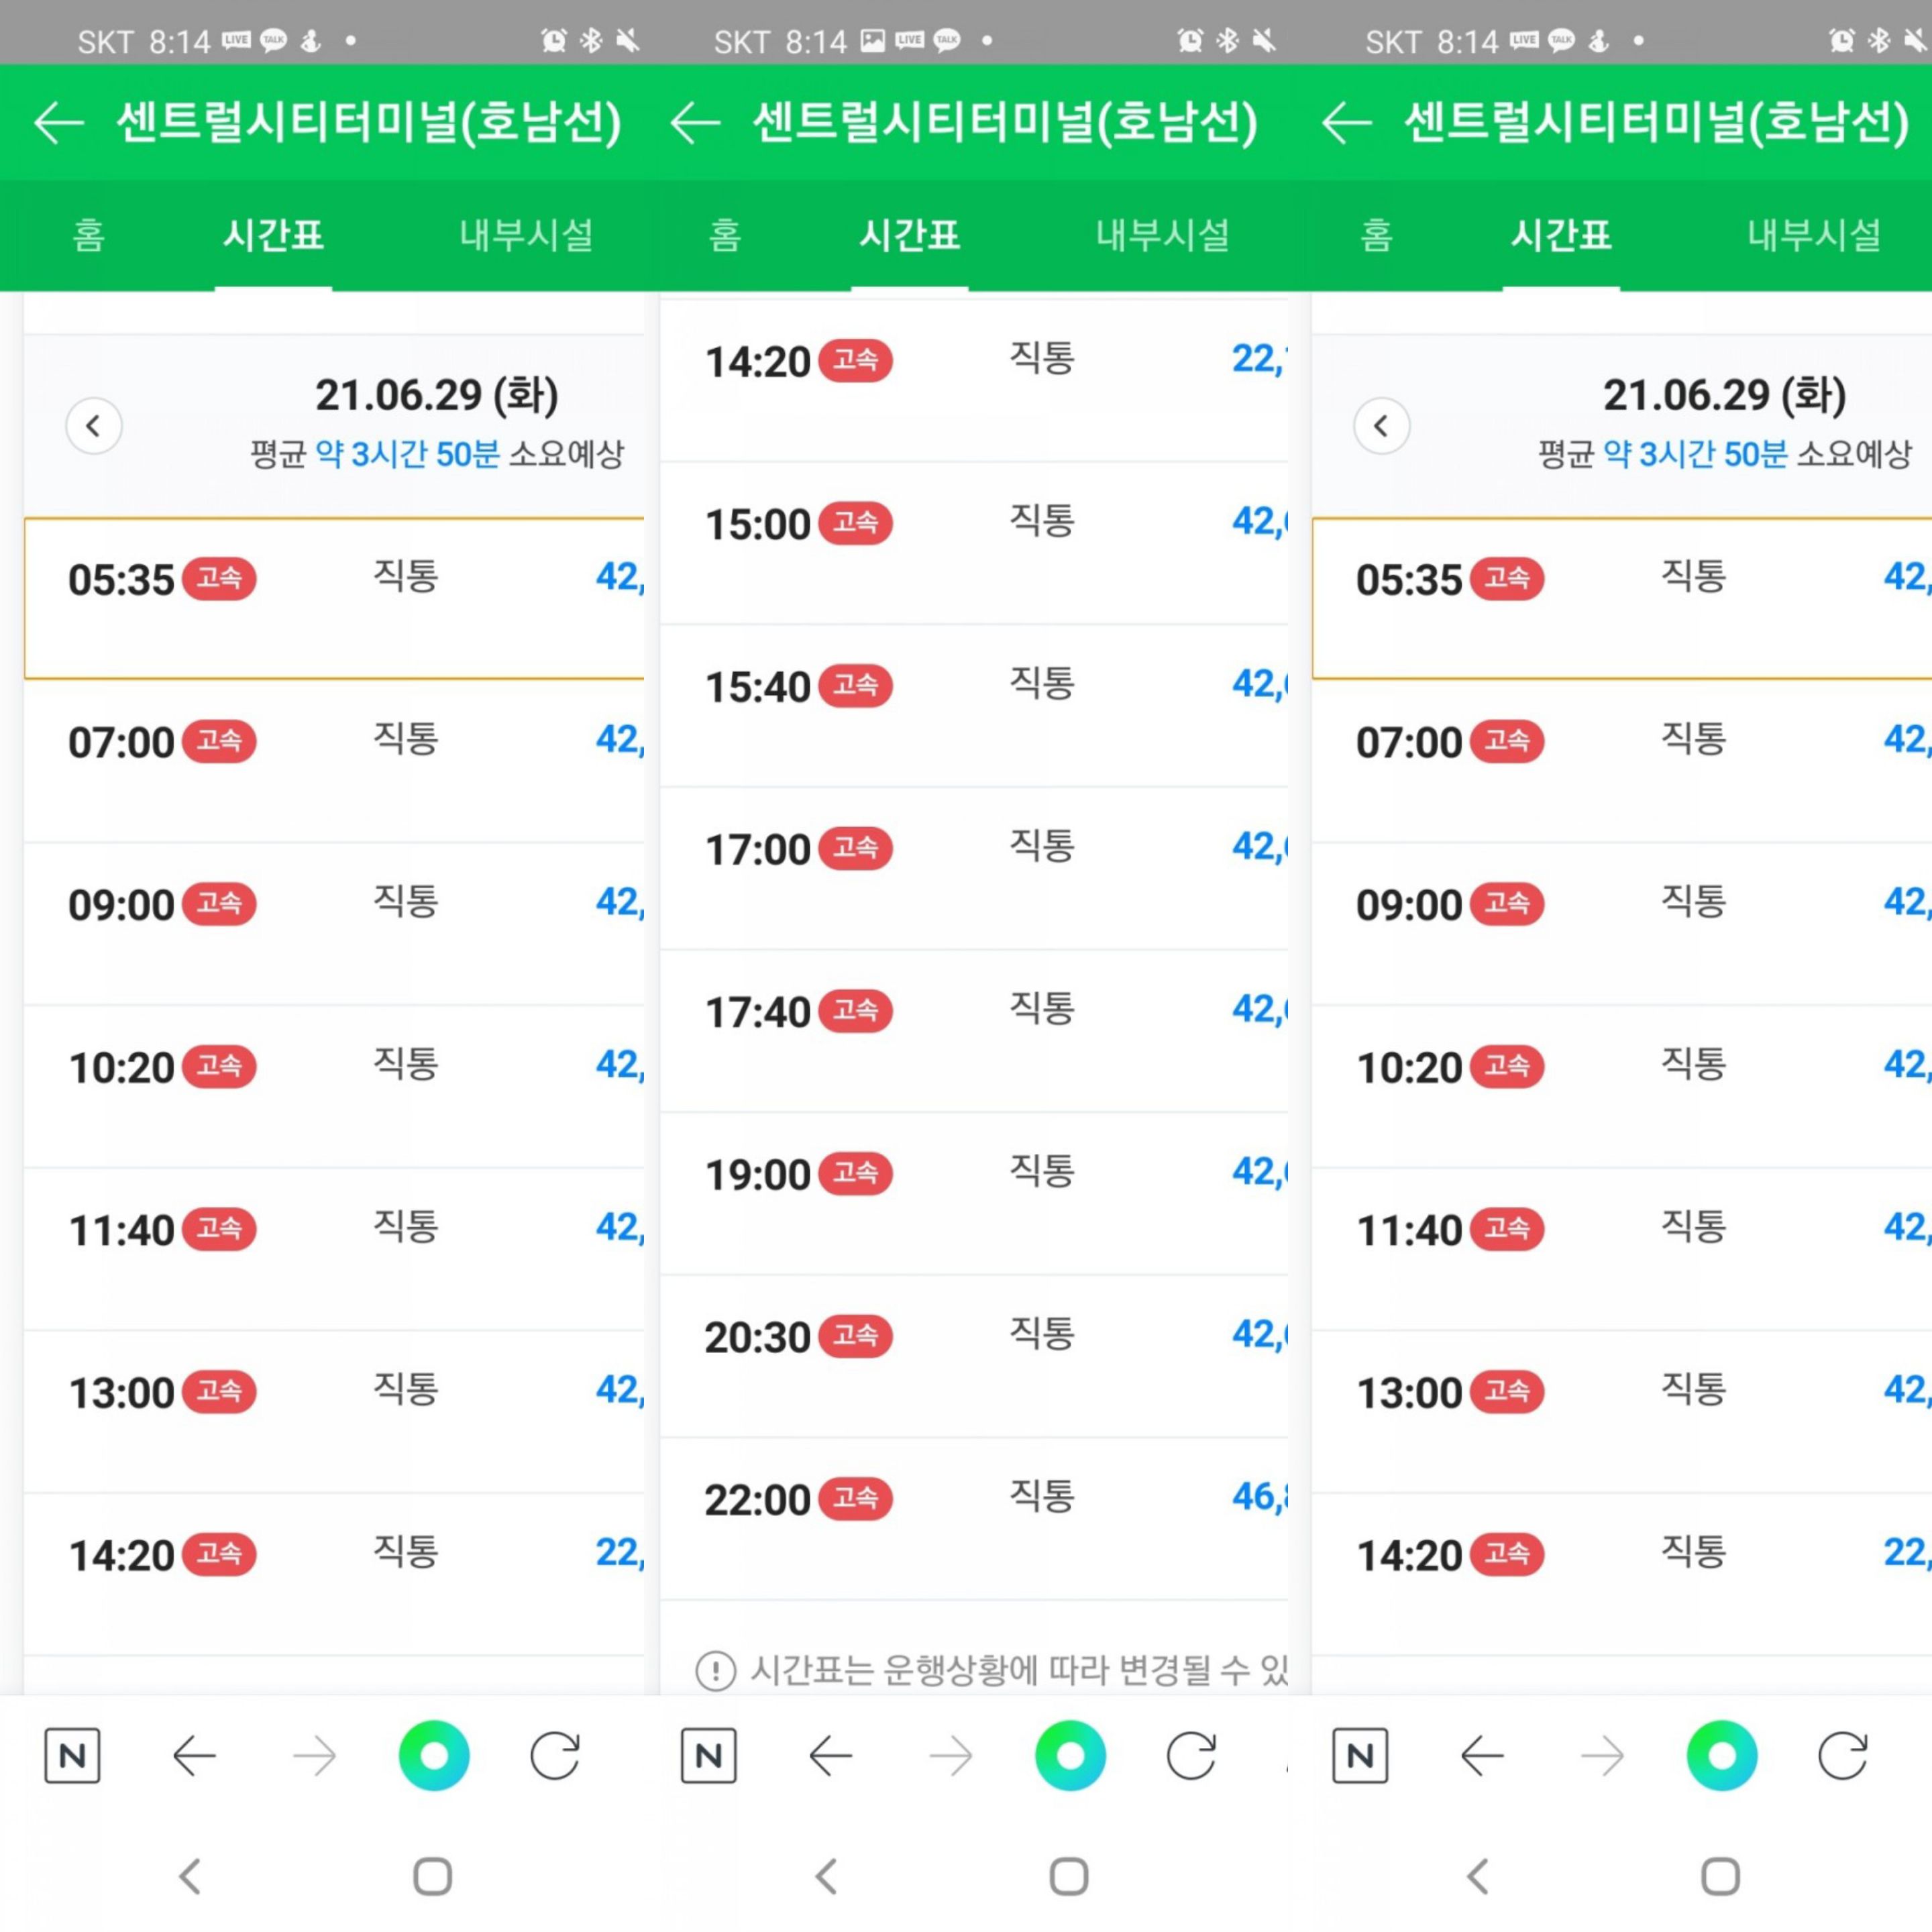The height and width of the screenshot is (1932, 1932).
Task: Tap Android back chevron in leftmost screenshot
Action: pos(190,1876)
